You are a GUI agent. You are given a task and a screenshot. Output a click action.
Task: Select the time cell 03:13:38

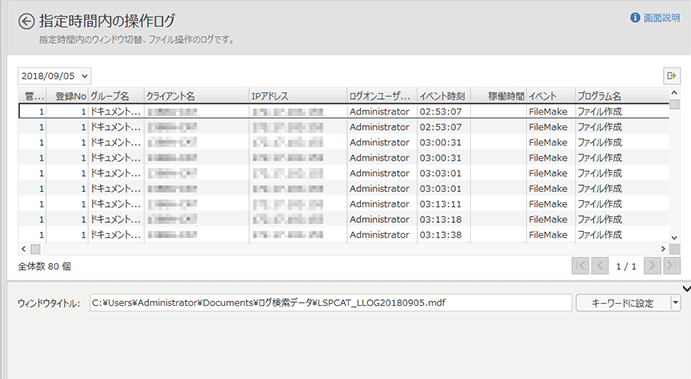click(443, 235)
